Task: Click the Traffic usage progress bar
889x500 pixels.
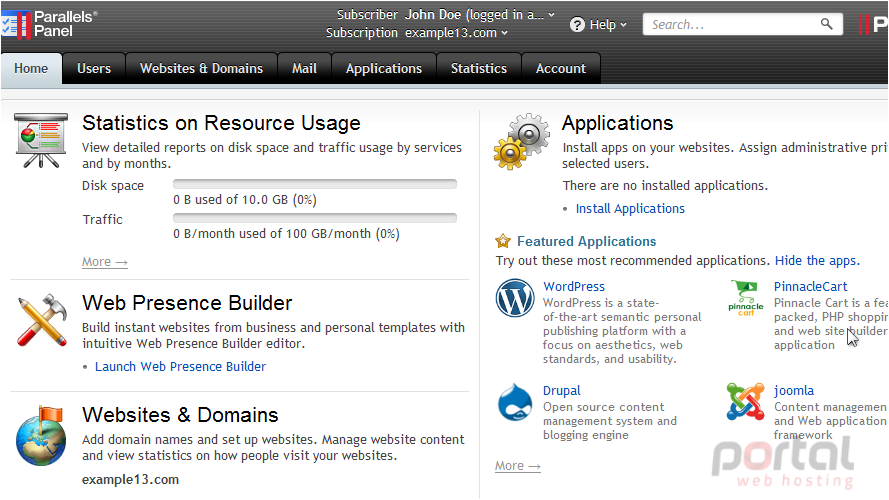Action: 315,218
